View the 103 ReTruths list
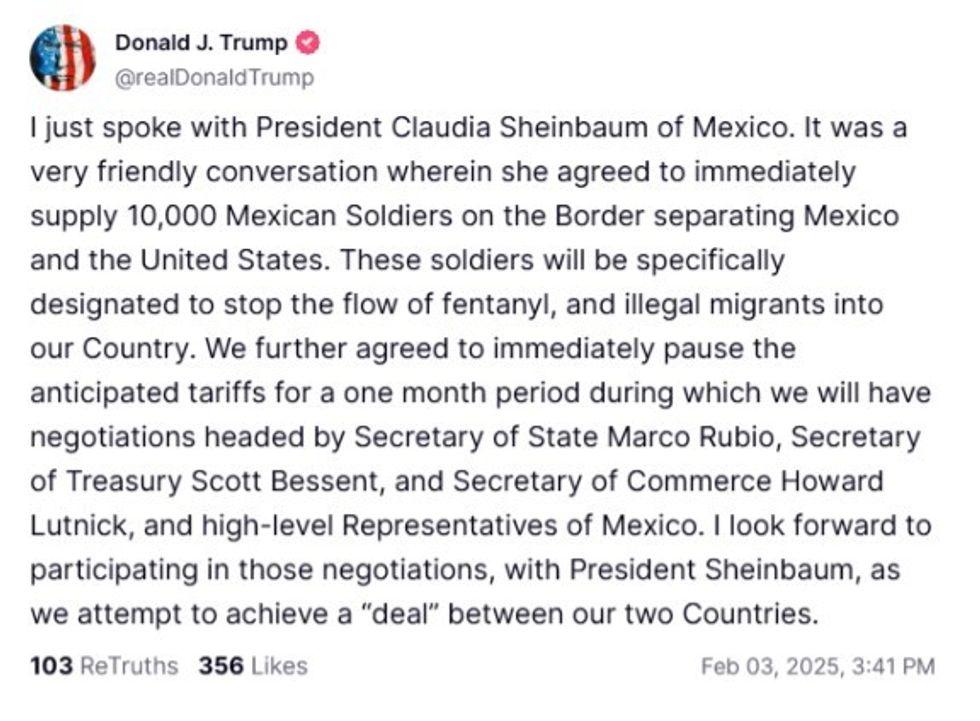This screenshot has height=721, width=980. (x=104, y=665)
